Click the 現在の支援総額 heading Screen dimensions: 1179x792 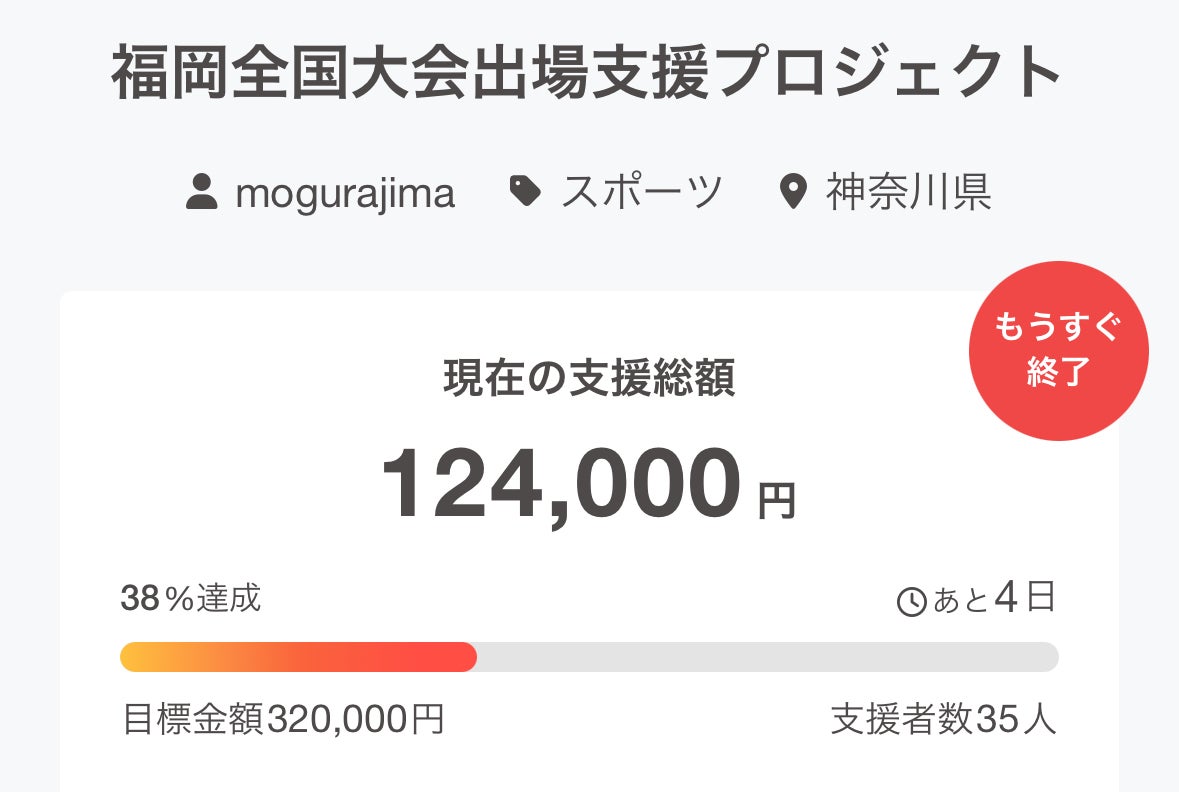tap(589, 378)
